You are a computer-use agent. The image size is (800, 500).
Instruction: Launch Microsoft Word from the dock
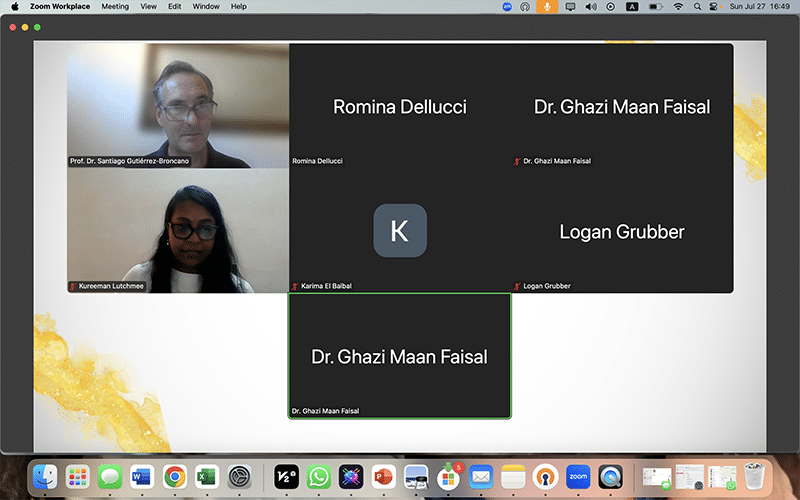click(x=141, y=476)
